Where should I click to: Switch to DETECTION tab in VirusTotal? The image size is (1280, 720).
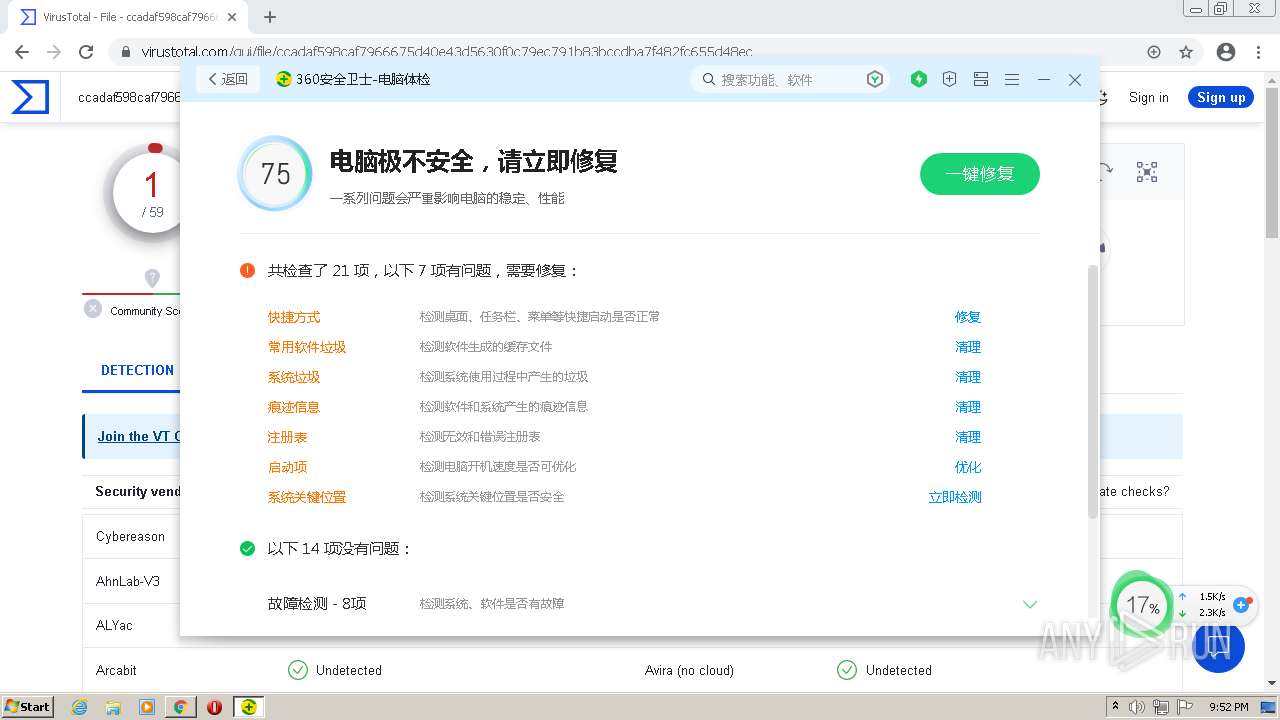(x=137, y=370)
